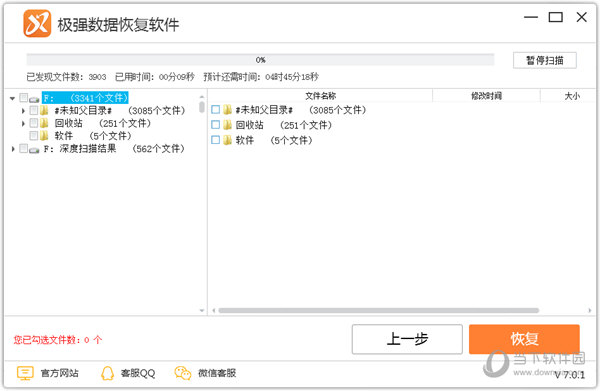Check 软件 checkbox in tree
Viewport: 600px width, 391px height.
[34, 135]
